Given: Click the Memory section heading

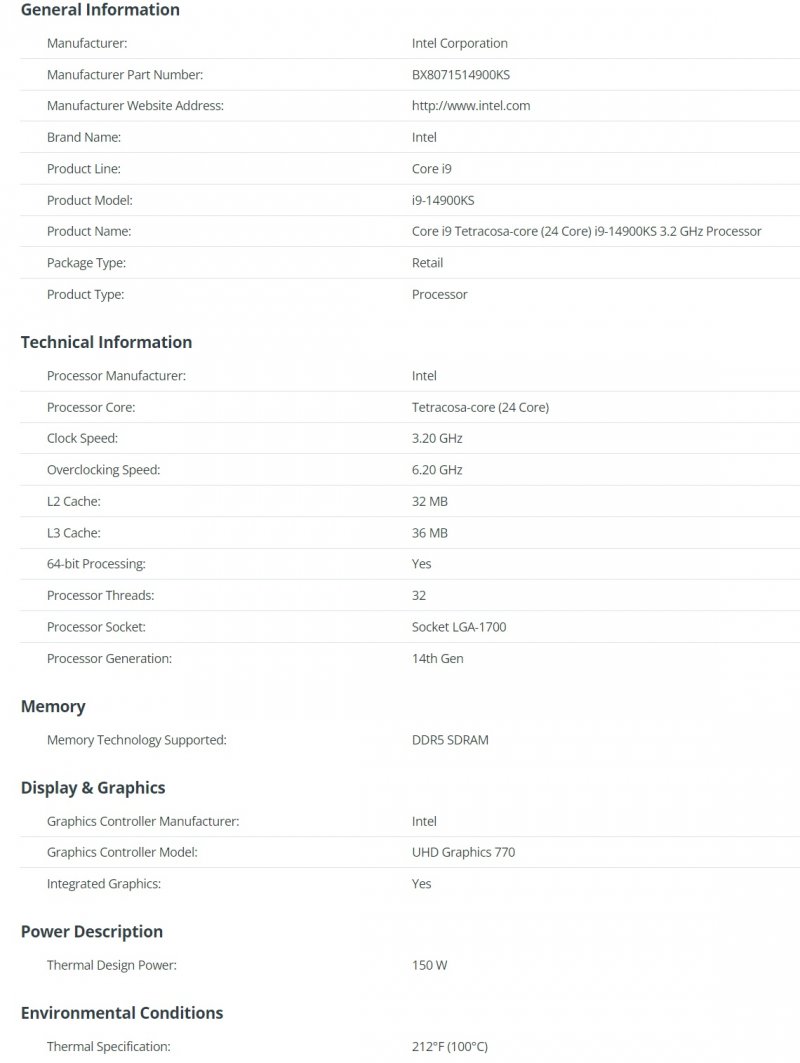Looking at the screenshot, I should click(x=53, y=707).
